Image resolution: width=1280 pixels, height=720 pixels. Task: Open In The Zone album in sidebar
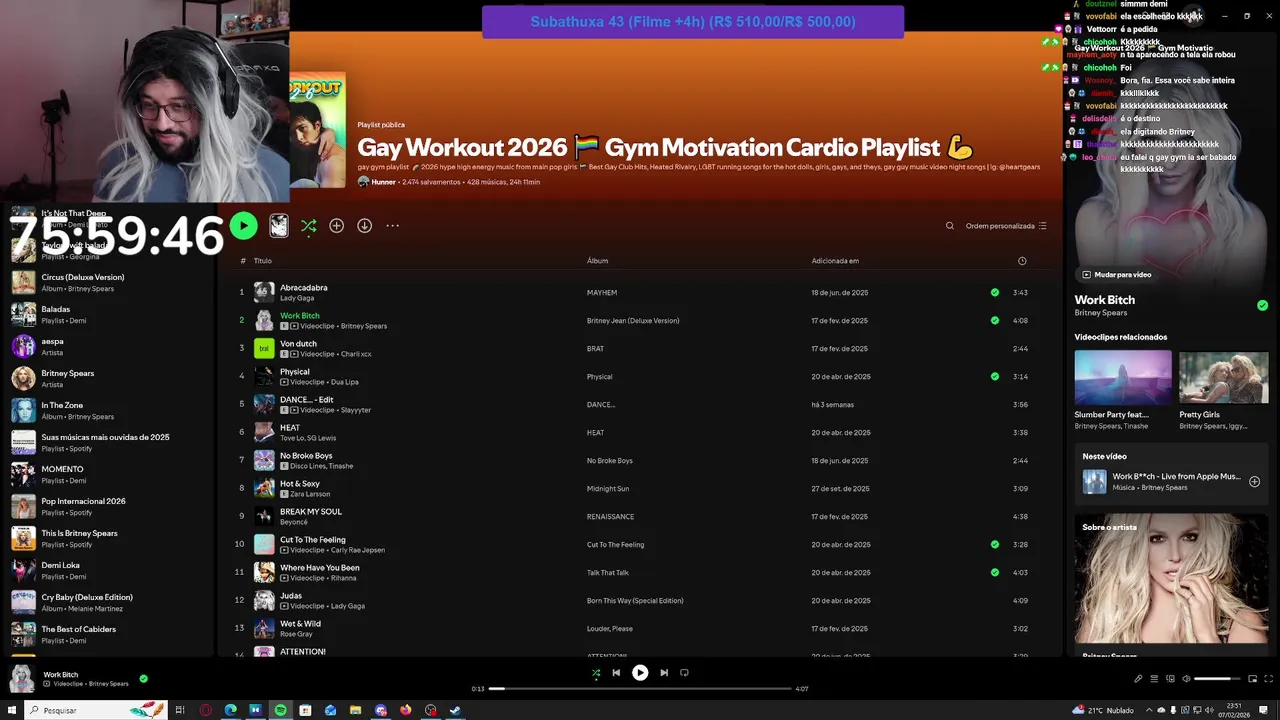coord(110,410)
